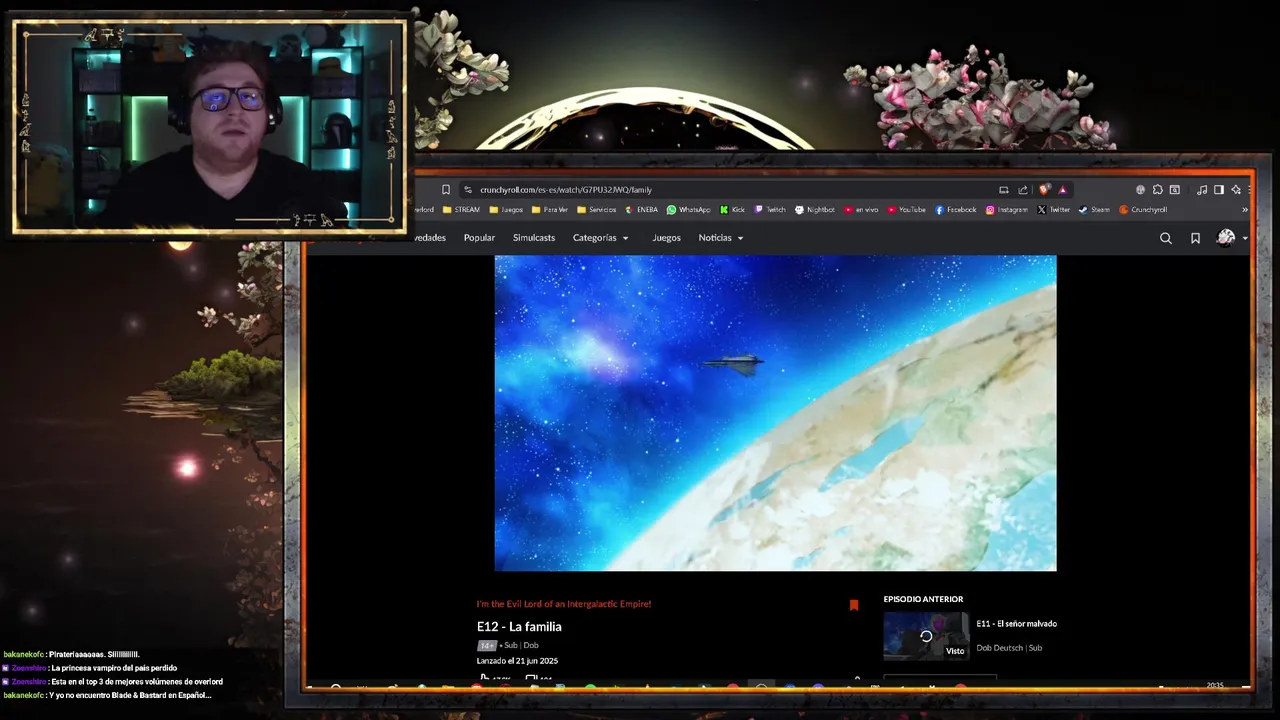The height and width of the screenshot is (720, 1280).
Task: Click the chat message 'Pirateriaaaaaas. Siiiiiiiiiii.'
Action: pos(94,654)
